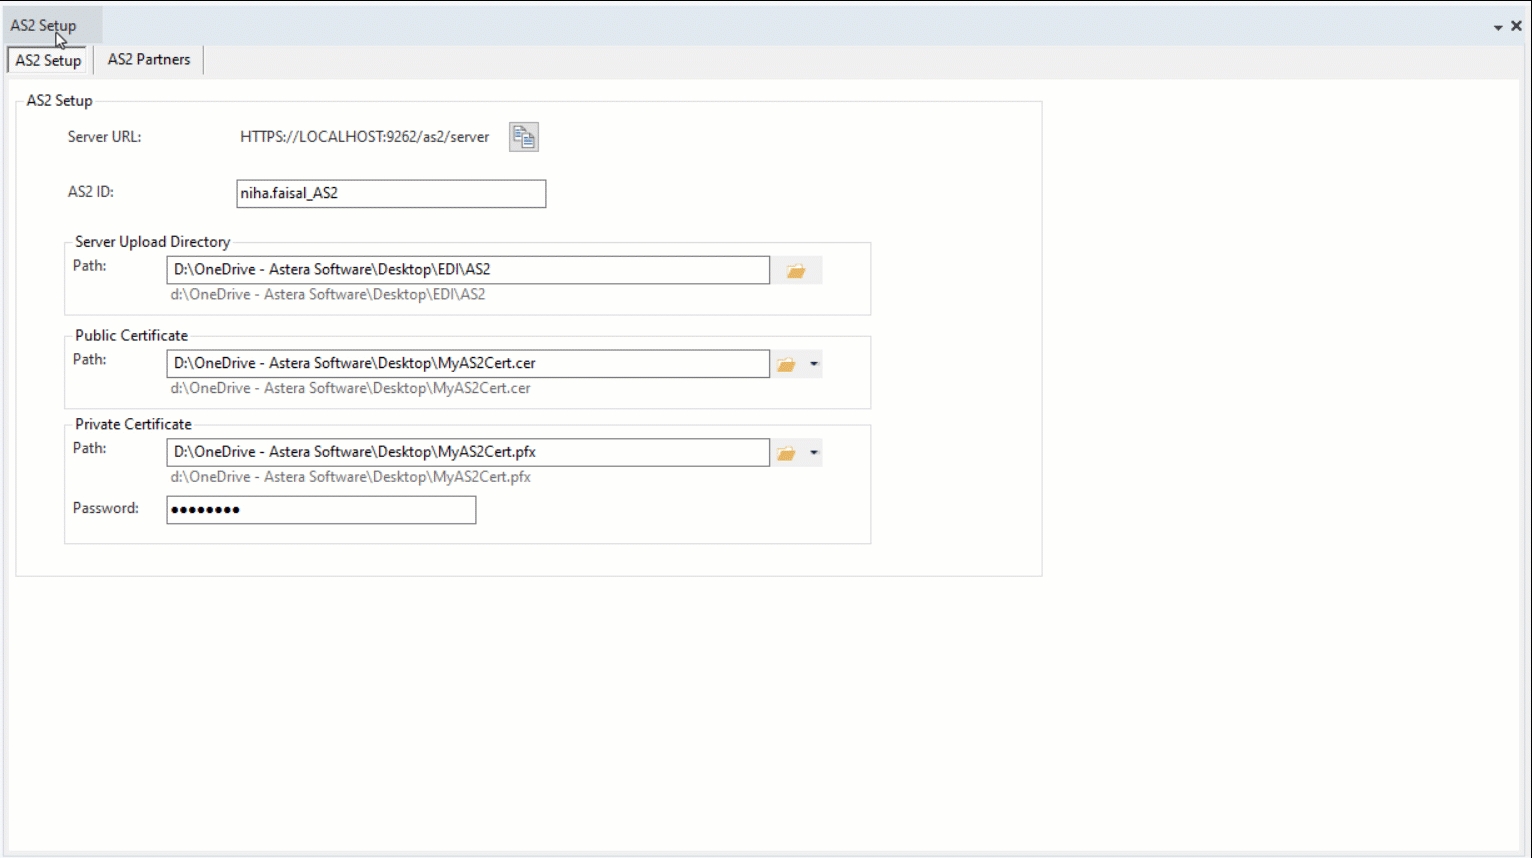Browse for Public Certificate file
Viewport: 1532px width, 858px height.
(787, 365)
